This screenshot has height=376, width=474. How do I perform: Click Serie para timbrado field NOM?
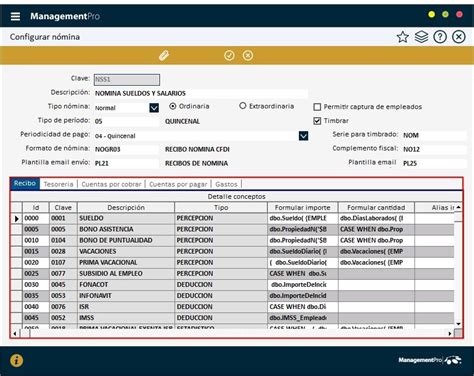tap(434, 135)
